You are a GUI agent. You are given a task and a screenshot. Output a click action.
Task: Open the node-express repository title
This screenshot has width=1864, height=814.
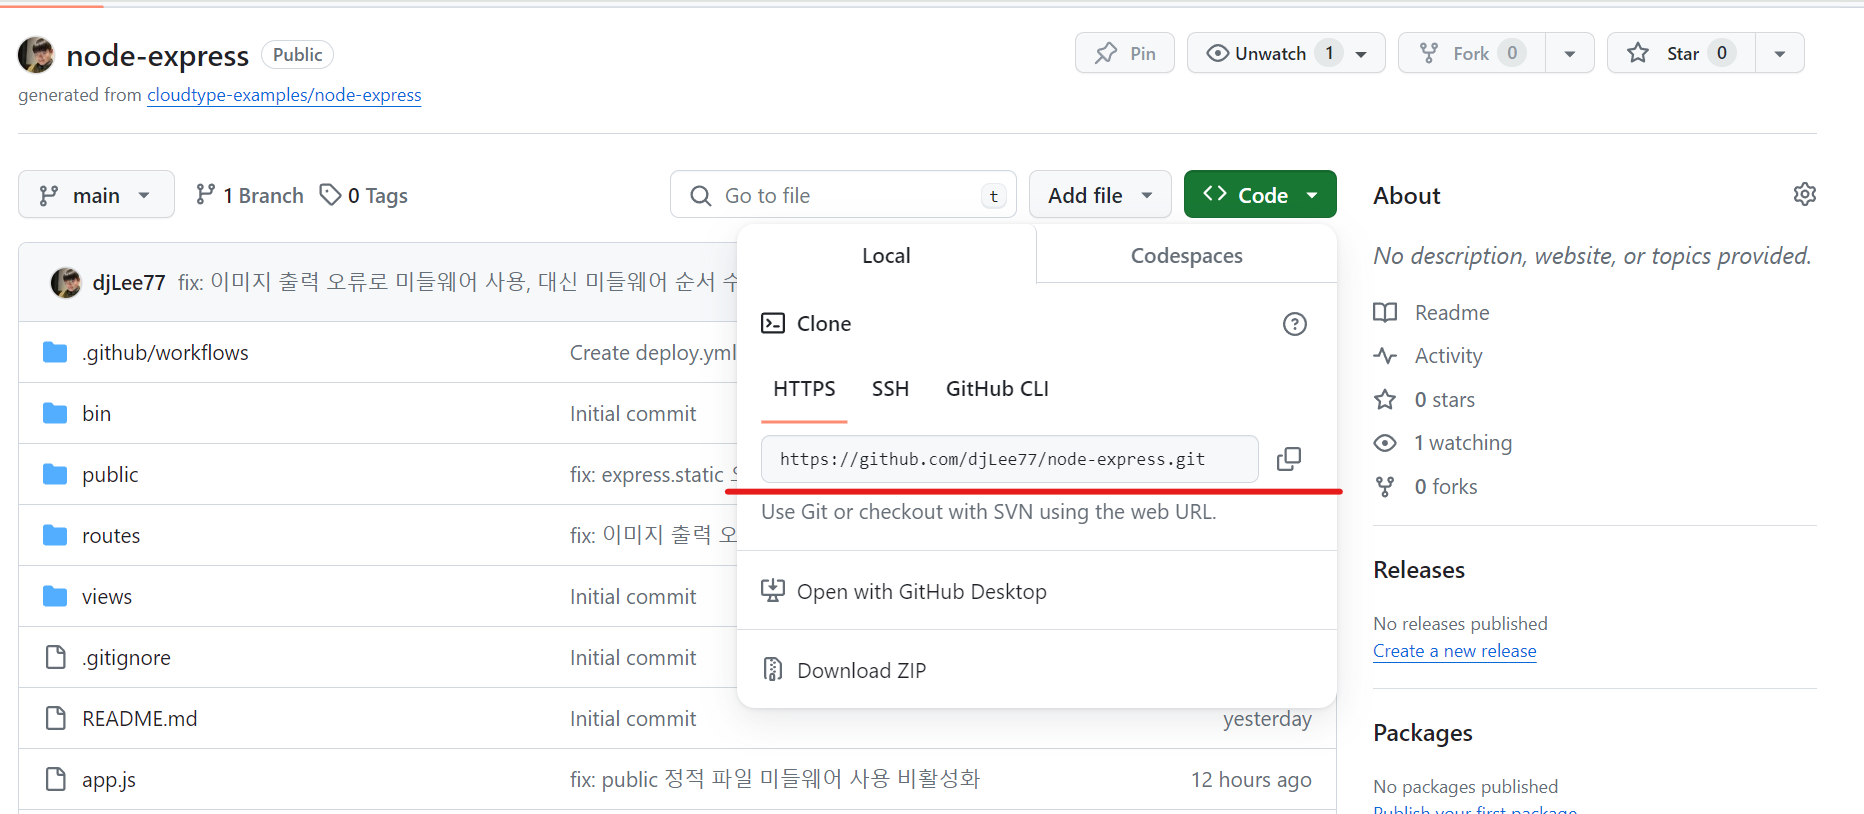coord(157,55)
